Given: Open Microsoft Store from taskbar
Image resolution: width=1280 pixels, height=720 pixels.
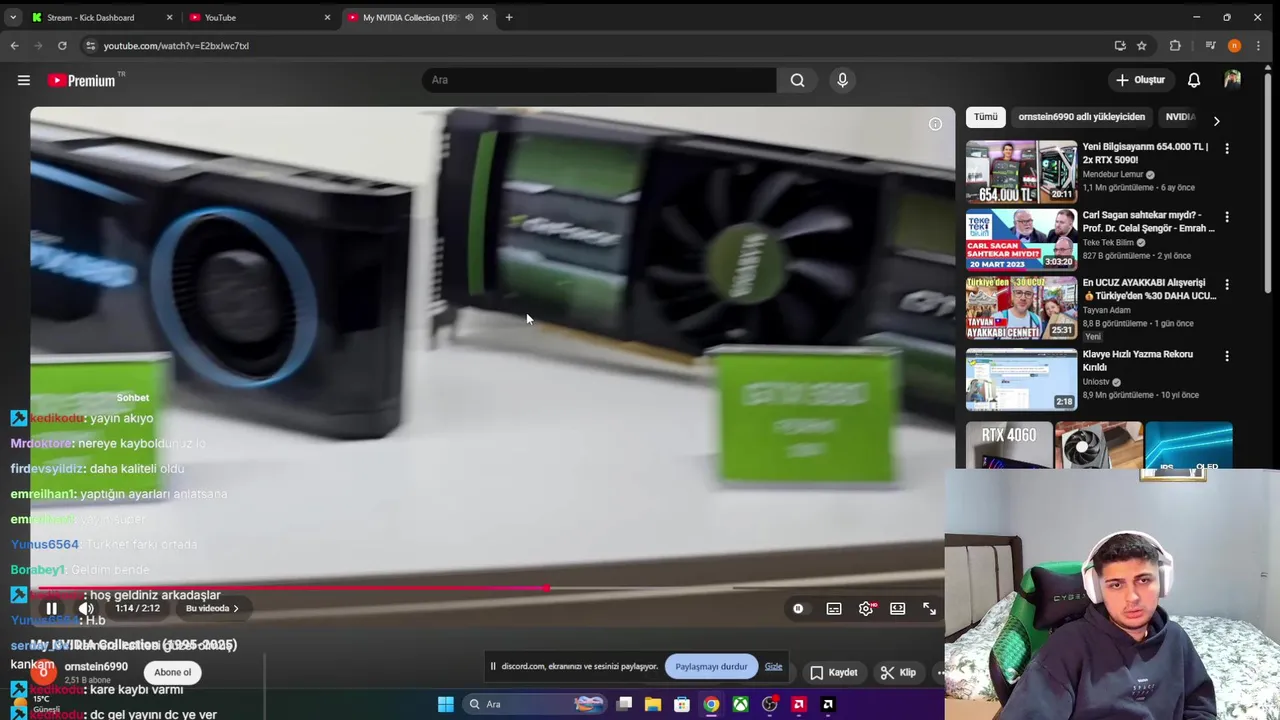Looking at the screenshot, I should point(681,704).
